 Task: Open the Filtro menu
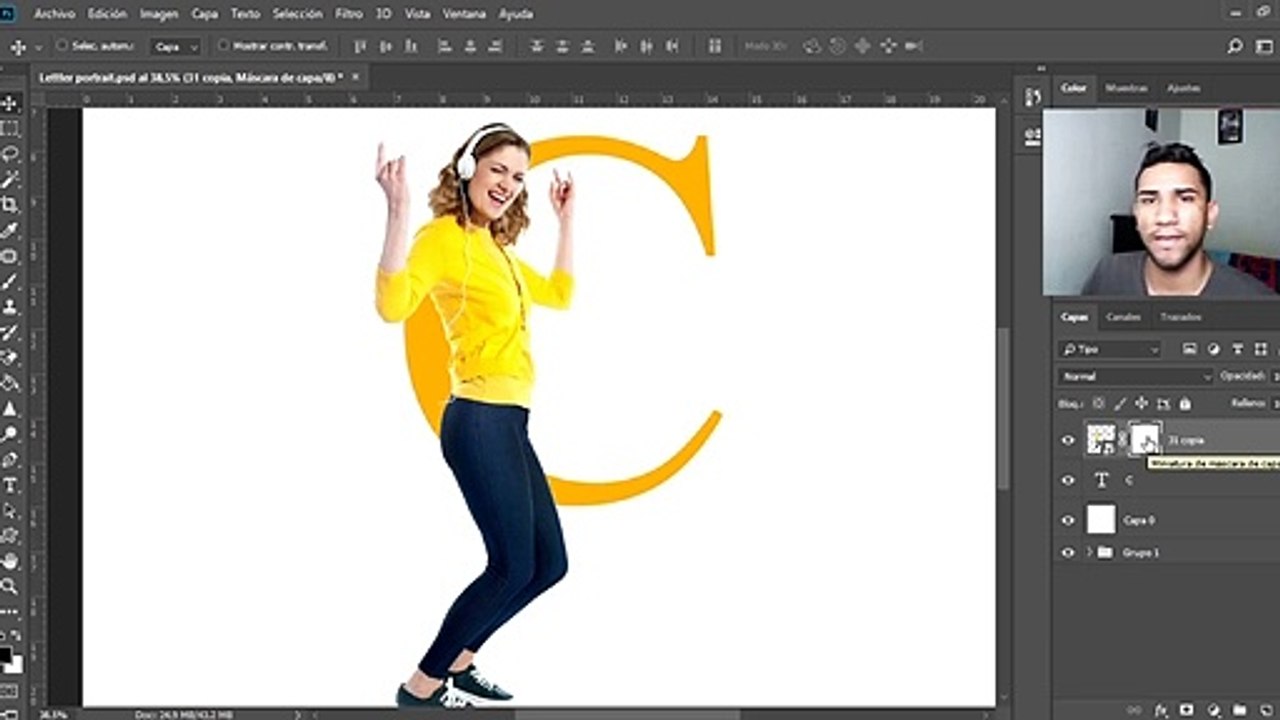[x=349, y=14]
